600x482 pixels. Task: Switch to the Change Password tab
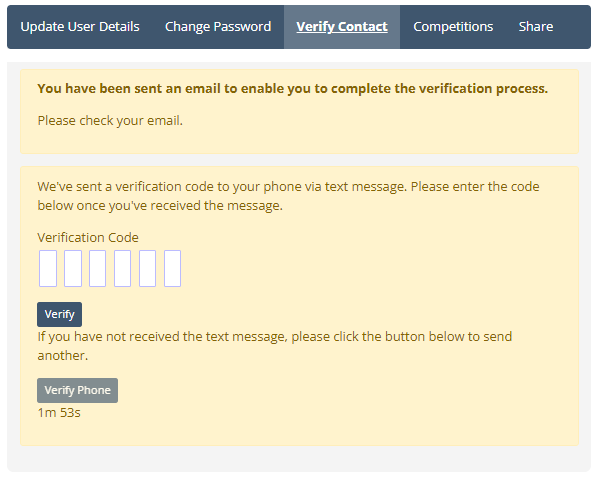(x=218, y=27)
